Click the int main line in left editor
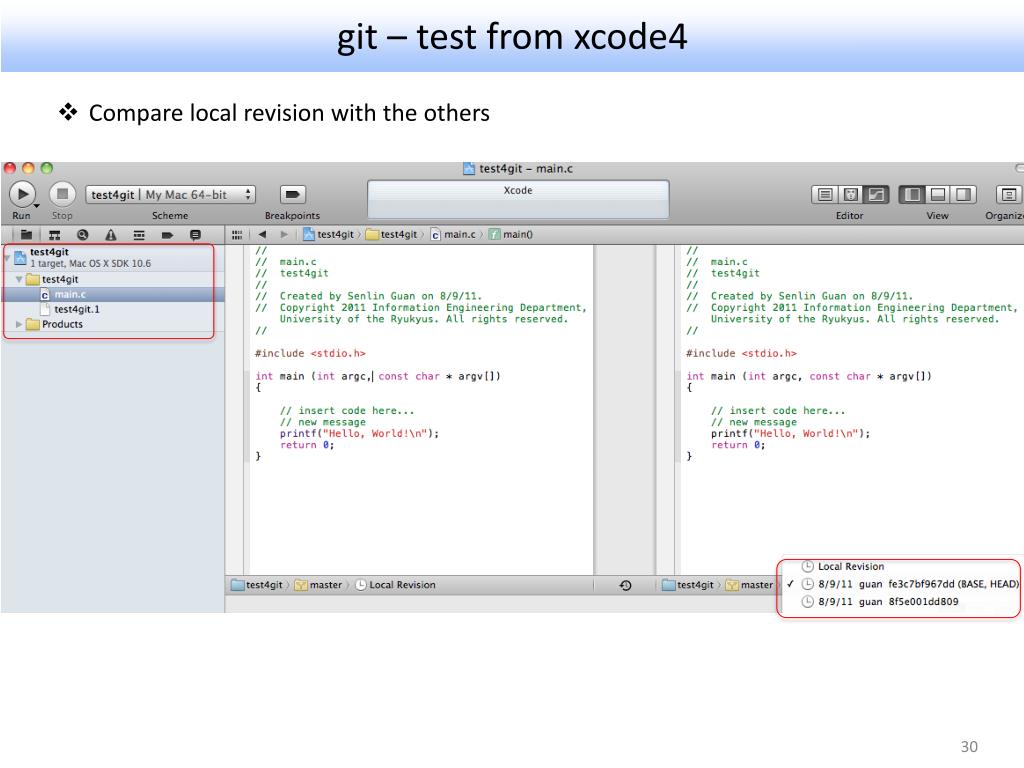This screenshot has width=1024, height=768. tap(378, 376)
